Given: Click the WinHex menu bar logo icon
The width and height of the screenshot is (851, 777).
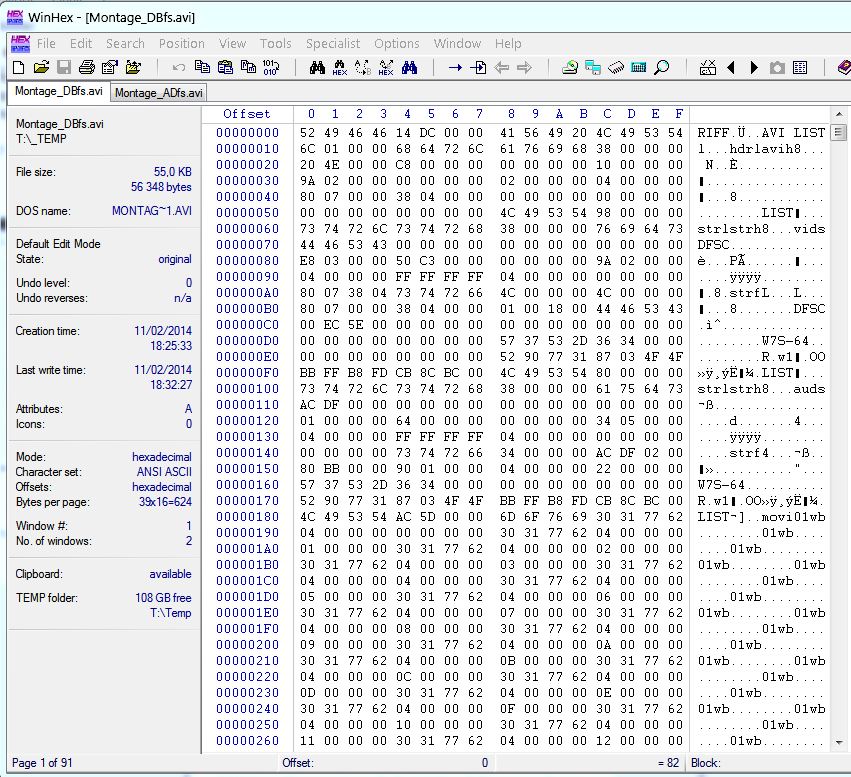Looking at the screenshot, I should tap(21, 43).
